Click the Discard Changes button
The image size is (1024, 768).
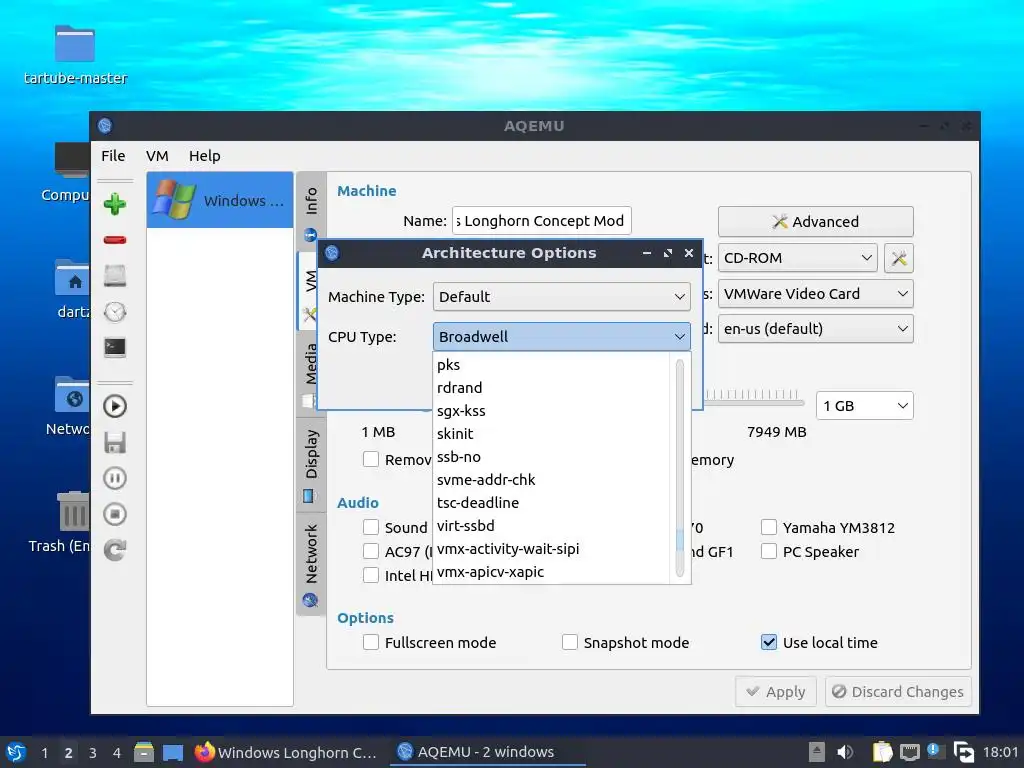(898, 692)
